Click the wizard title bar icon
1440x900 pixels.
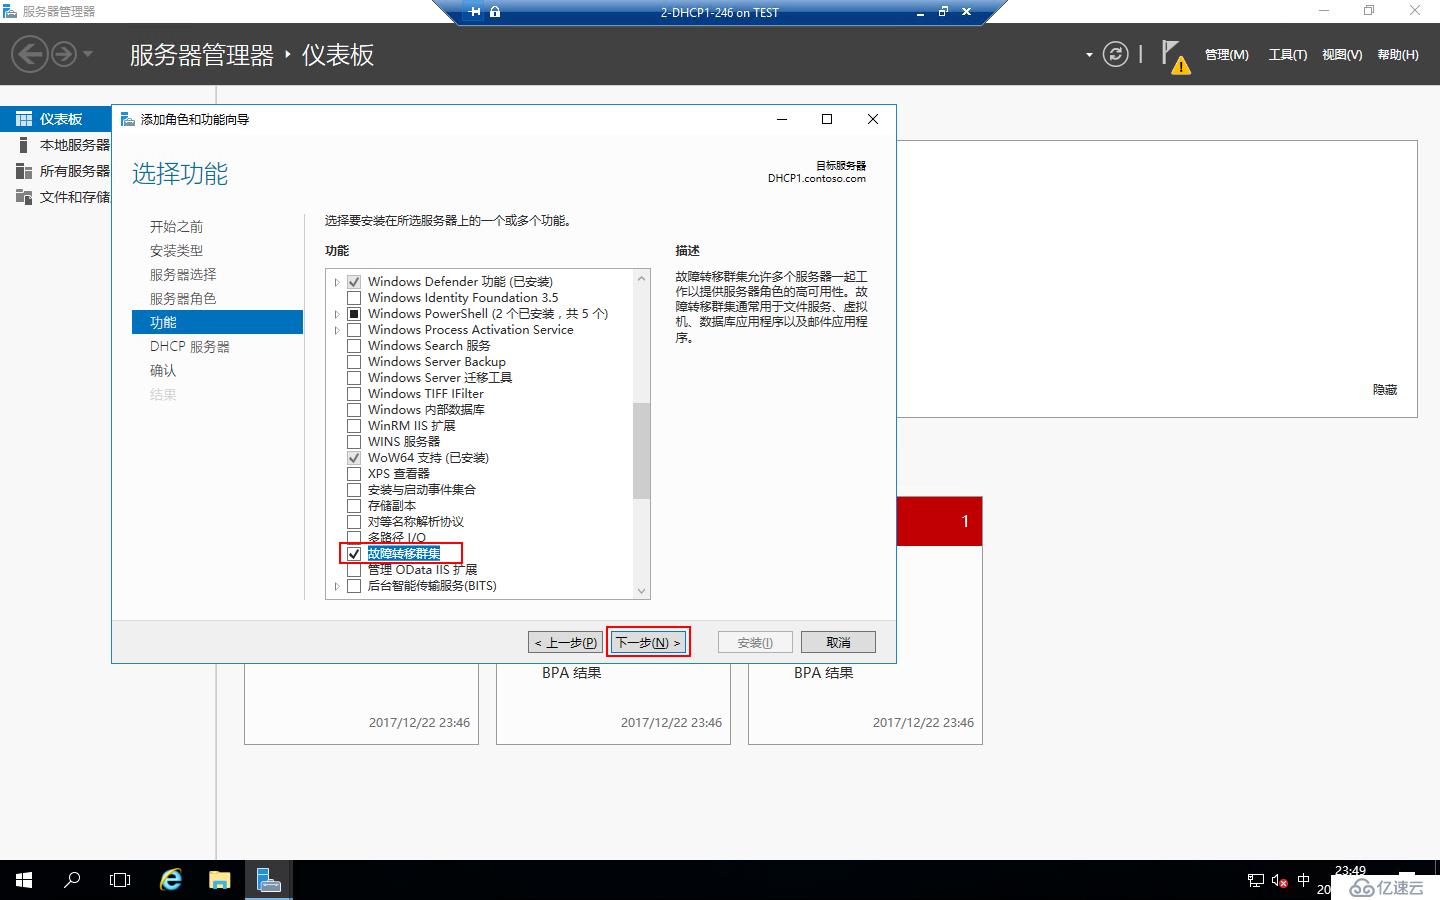[127, 119]
